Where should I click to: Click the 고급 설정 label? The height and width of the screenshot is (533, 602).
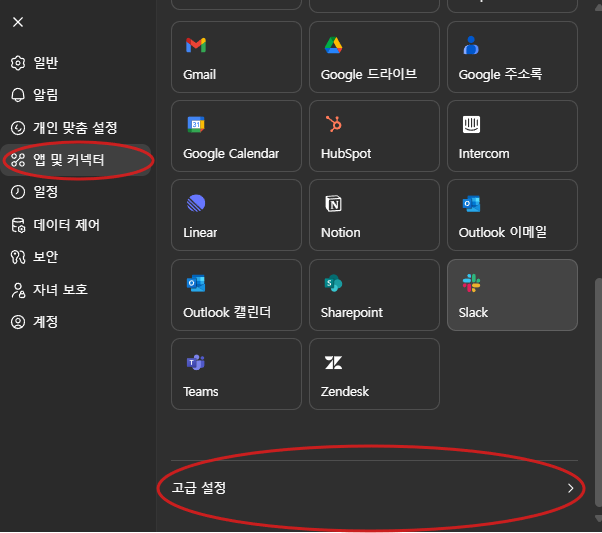(198, 488)
